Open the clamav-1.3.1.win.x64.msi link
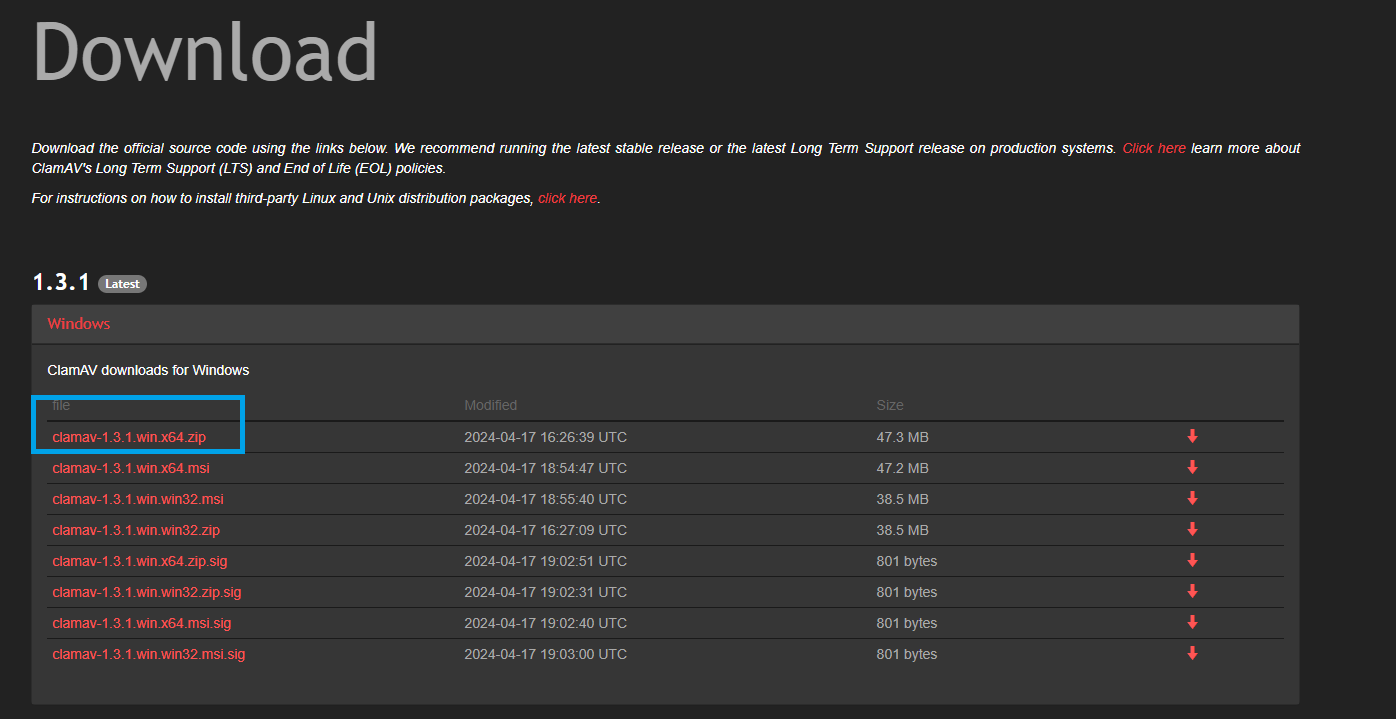This screenshot has height=719, width=1396. [x=131, y=468]
